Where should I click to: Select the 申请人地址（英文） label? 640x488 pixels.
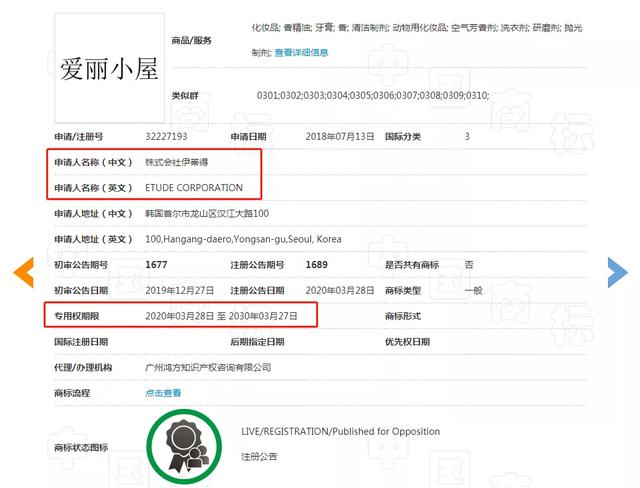(93, 239)
